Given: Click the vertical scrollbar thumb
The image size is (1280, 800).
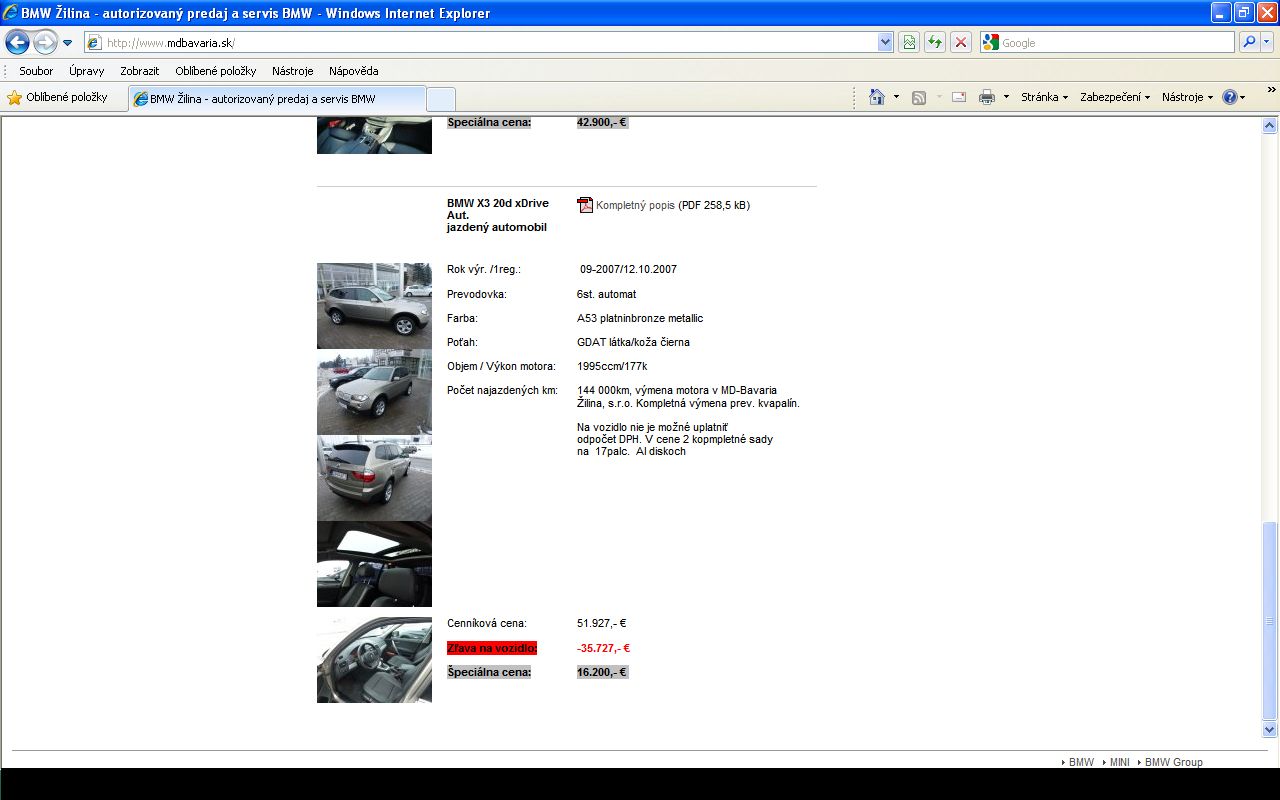Looking at the screenshot, I should click(x=1270, y=621).
